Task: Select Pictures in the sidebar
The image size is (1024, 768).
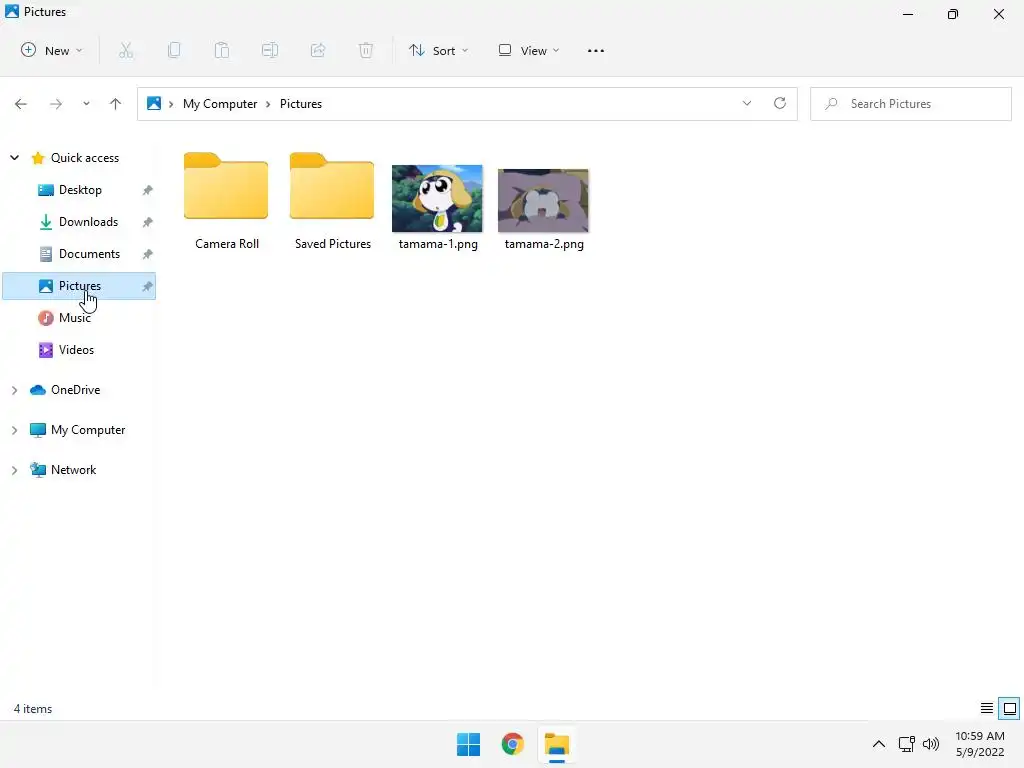Action: click(79, 286)
